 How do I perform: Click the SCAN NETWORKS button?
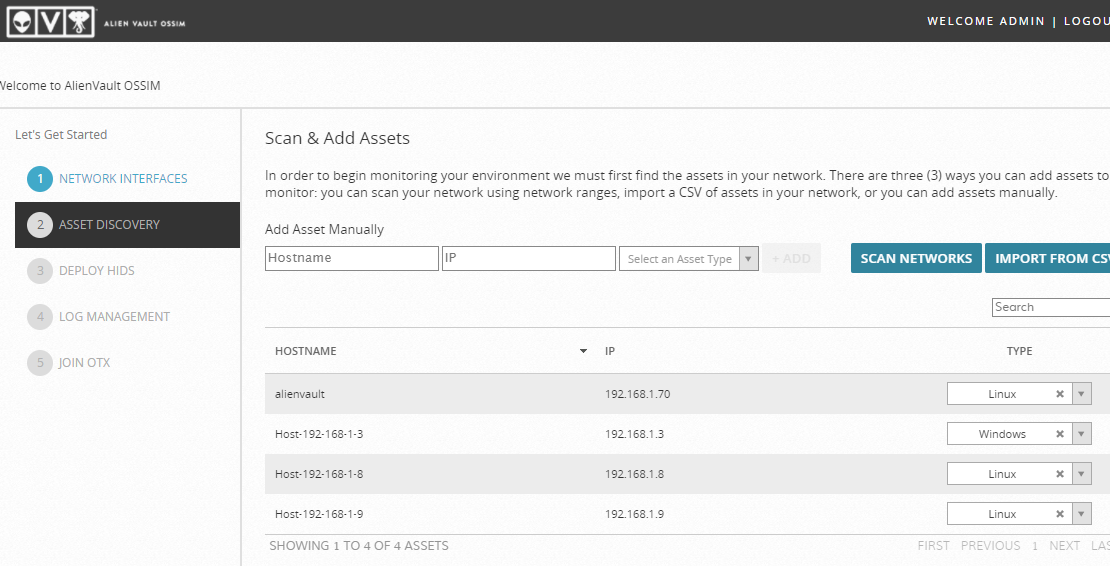point(916,258)
